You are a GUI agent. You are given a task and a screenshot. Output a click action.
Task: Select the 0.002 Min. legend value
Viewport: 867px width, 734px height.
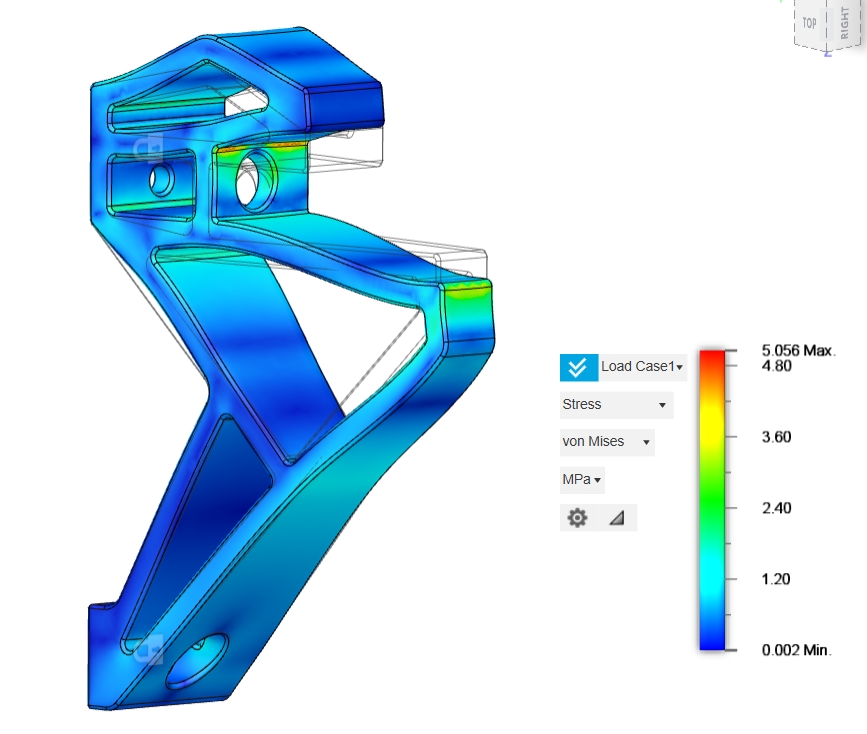point(796,650)
